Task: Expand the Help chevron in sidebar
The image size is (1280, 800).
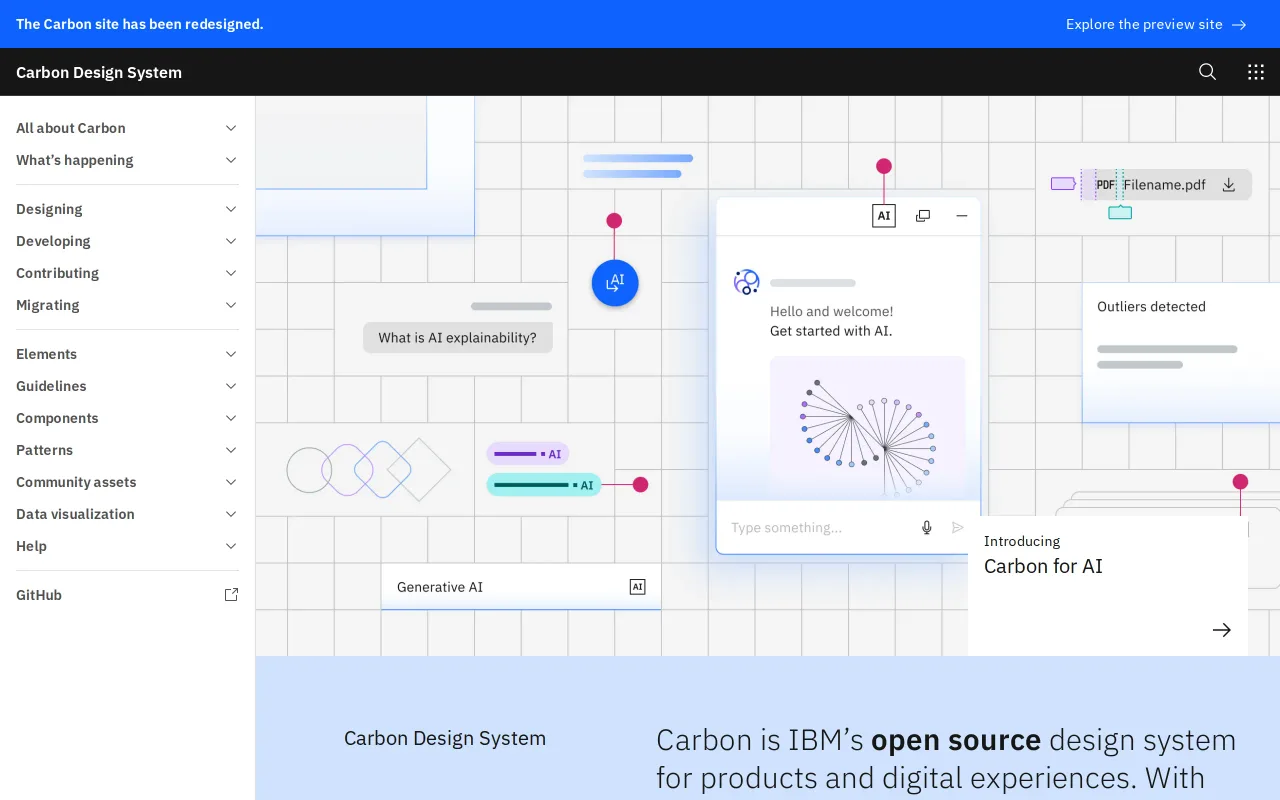Action: tap(231, 546)
